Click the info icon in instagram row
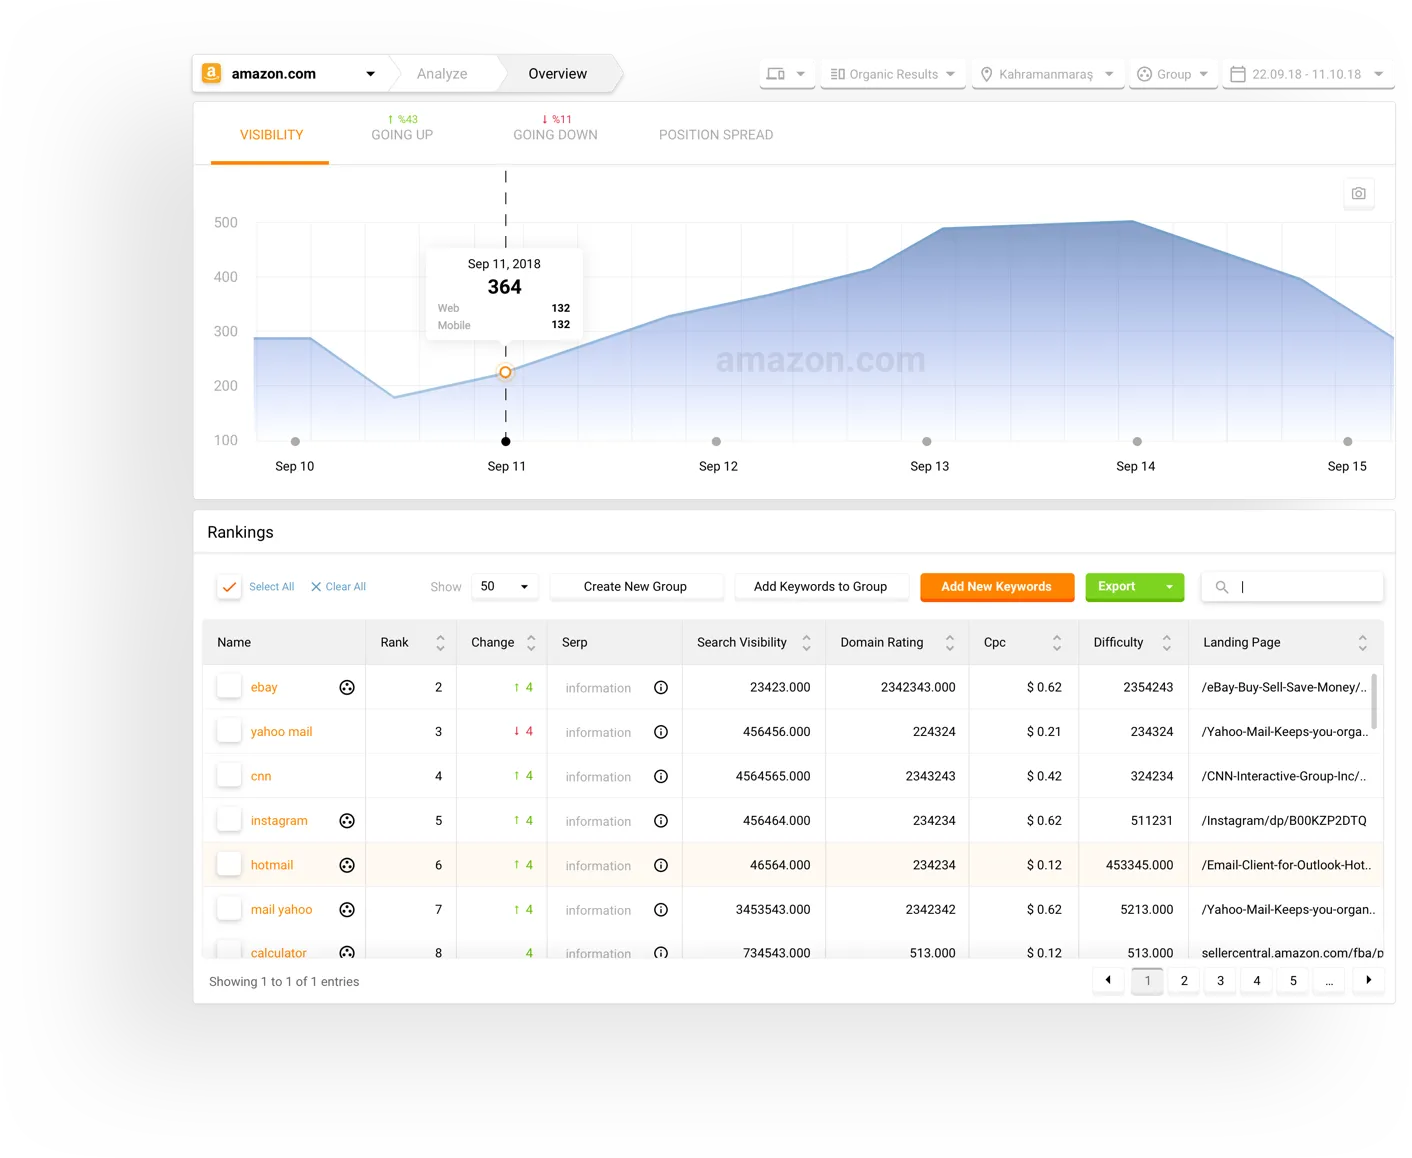This screenshot has height=1158, width=1412. 661,821
